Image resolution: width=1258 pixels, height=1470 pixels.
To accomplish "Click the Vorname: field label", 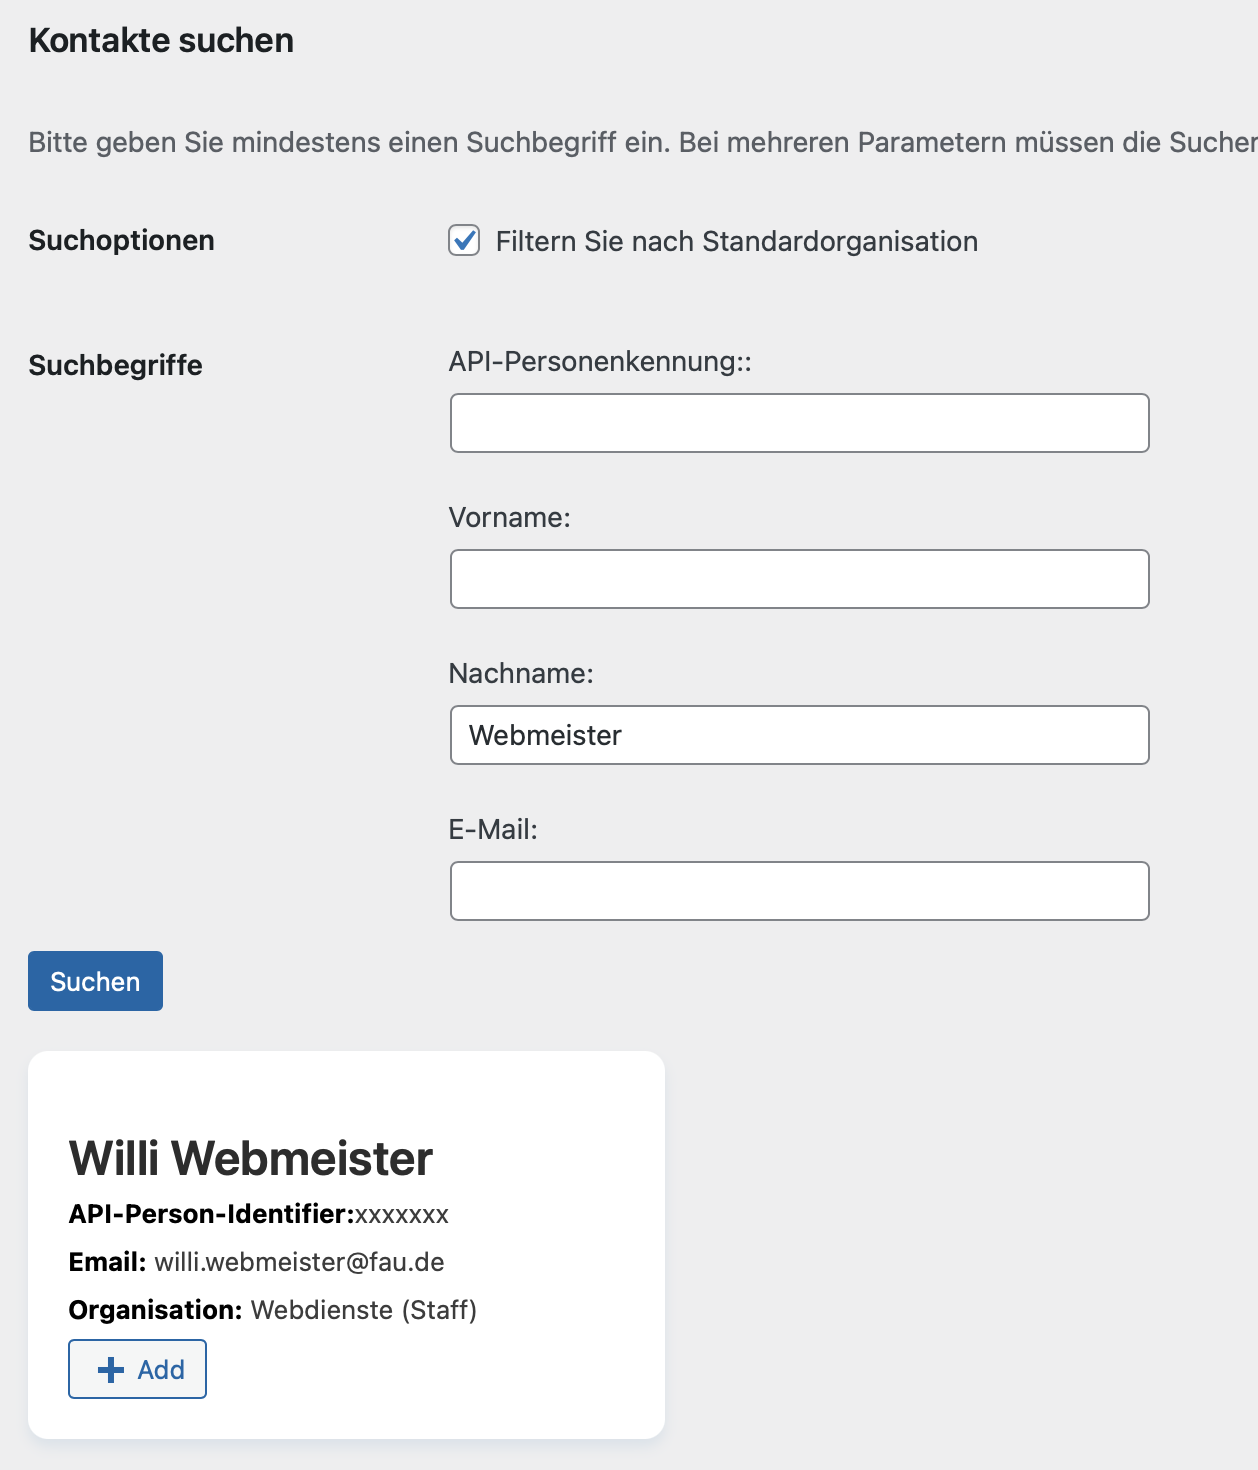I will coord(510,517).
